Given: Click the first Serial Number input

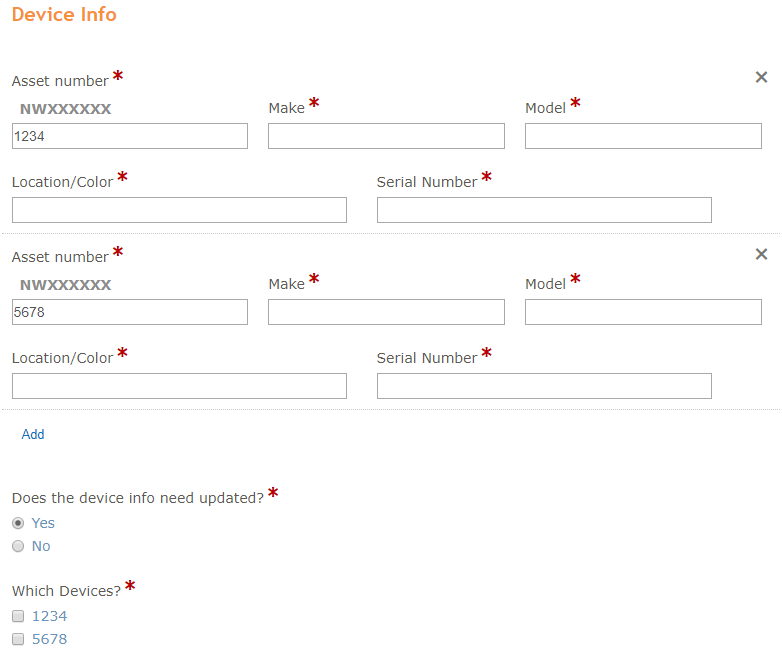Looking at the screenshot, I should [x=544, y=210].
